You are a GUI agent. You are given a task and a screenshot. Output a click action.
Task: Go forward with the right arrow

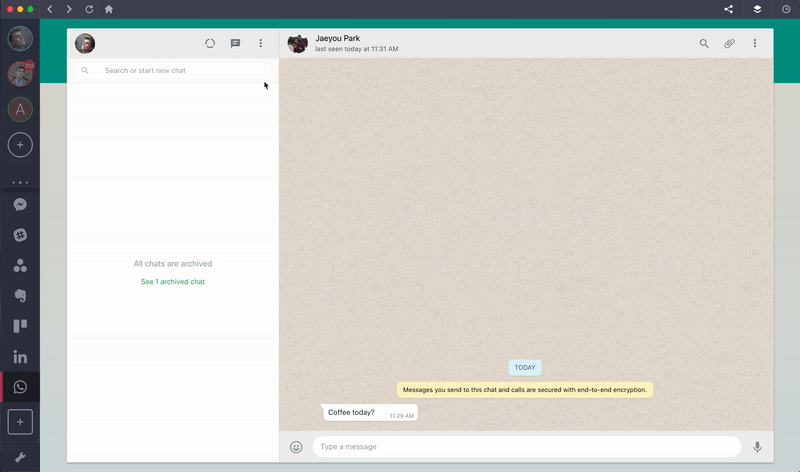[x=69, y=9]
